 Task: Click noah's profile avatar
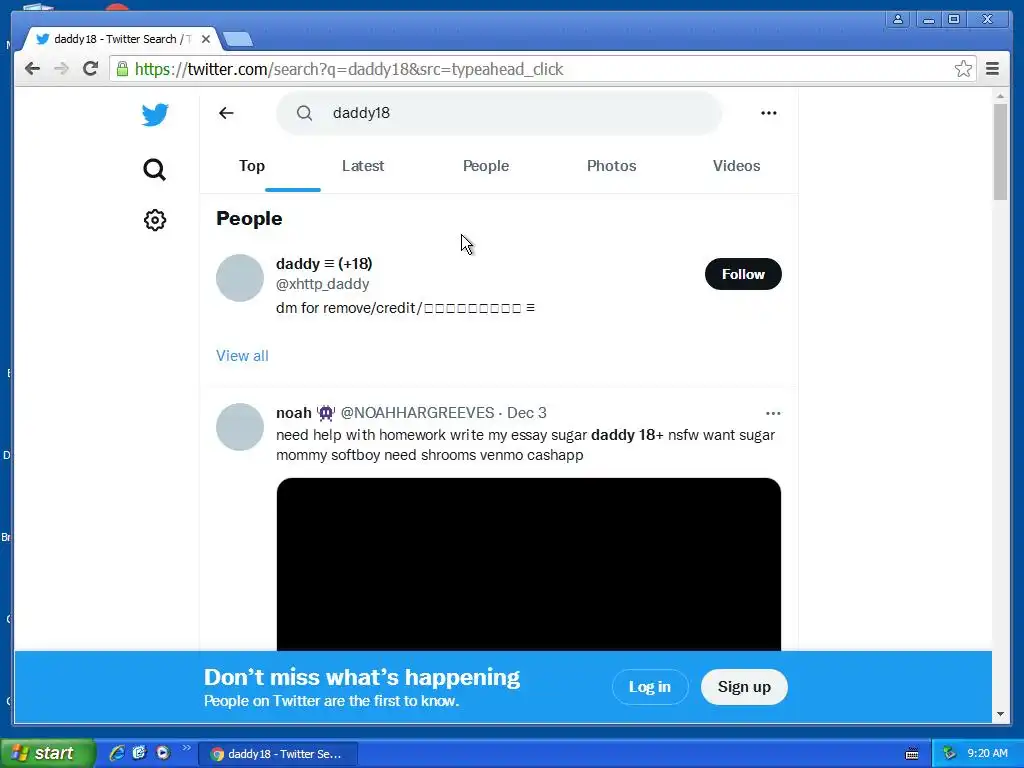pos(240,427)
